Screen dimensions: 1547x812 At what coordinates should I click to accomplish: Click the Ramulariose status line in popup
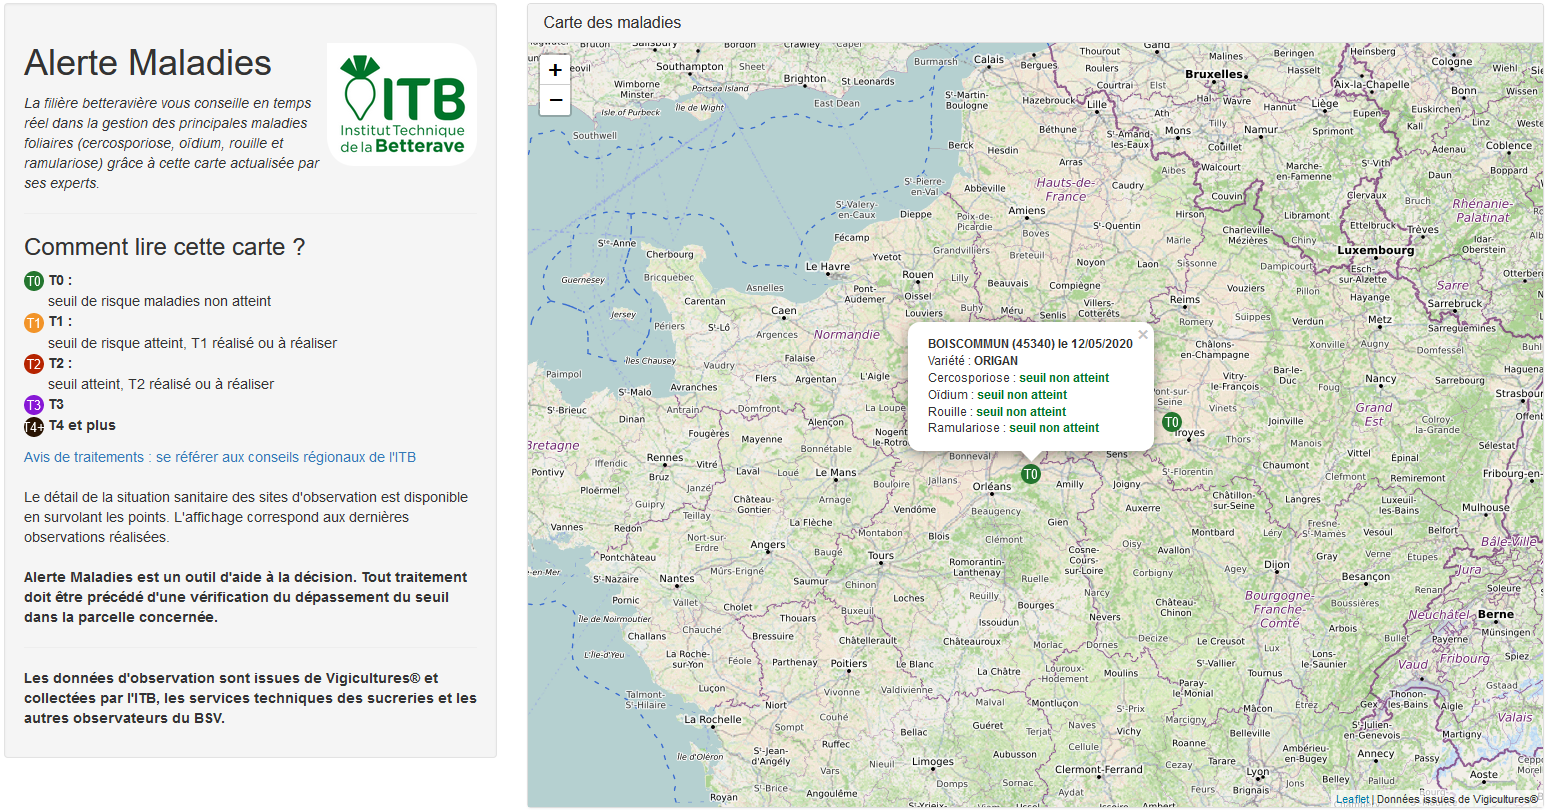tap(1014, 428)
